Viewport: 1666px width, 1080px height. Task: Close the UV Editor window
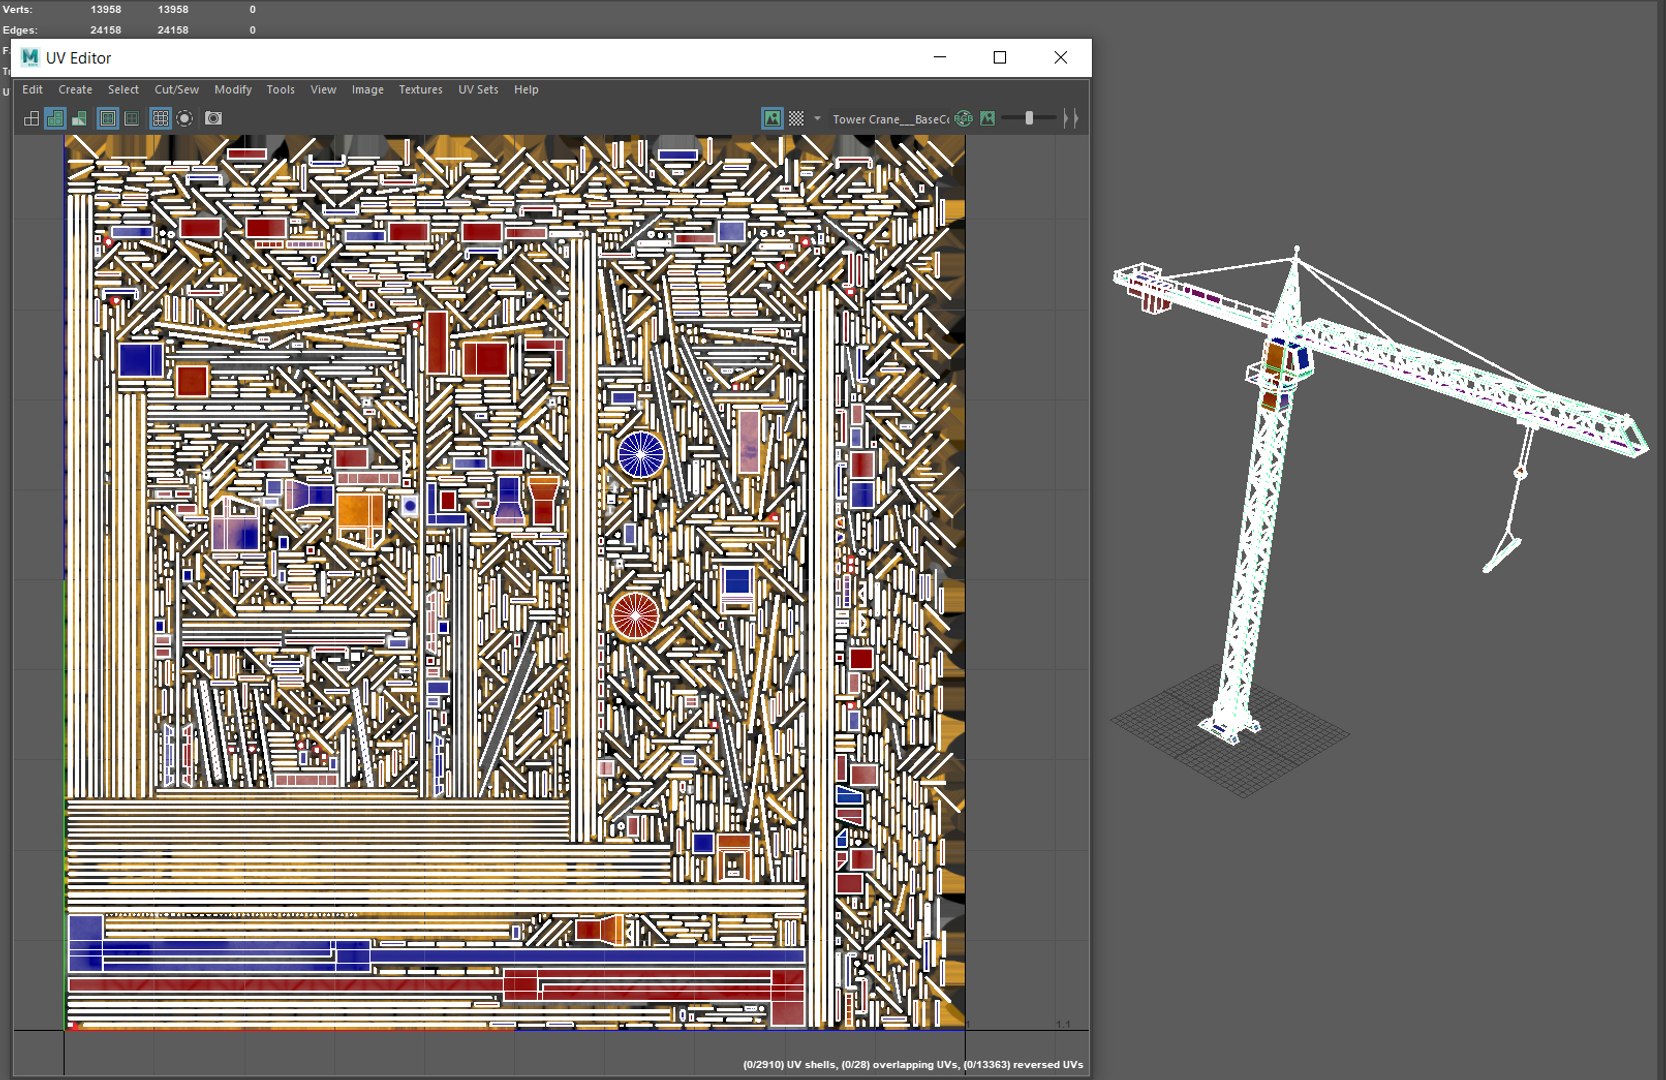pyautogui.click(x=1061, y=58)
